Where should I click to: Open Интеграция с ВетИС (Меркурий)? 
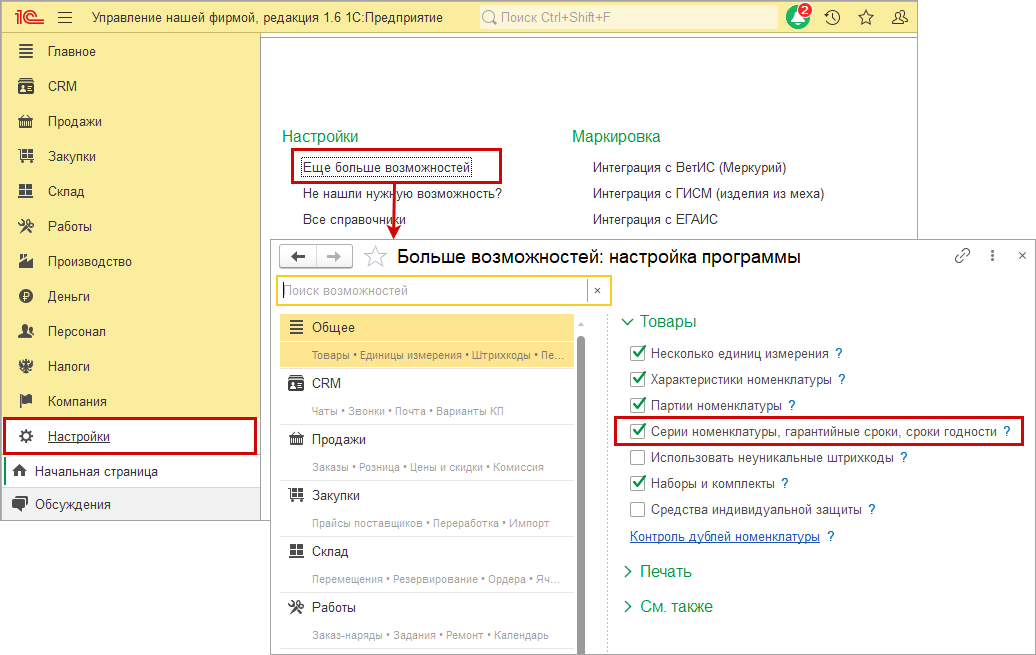689,168
